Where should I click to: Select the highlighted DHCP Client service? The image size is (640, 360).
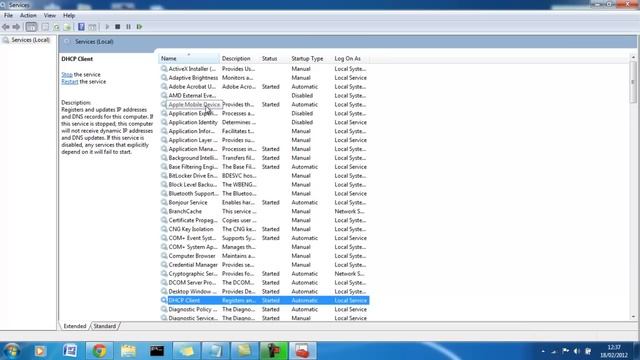tap(264, 301)
